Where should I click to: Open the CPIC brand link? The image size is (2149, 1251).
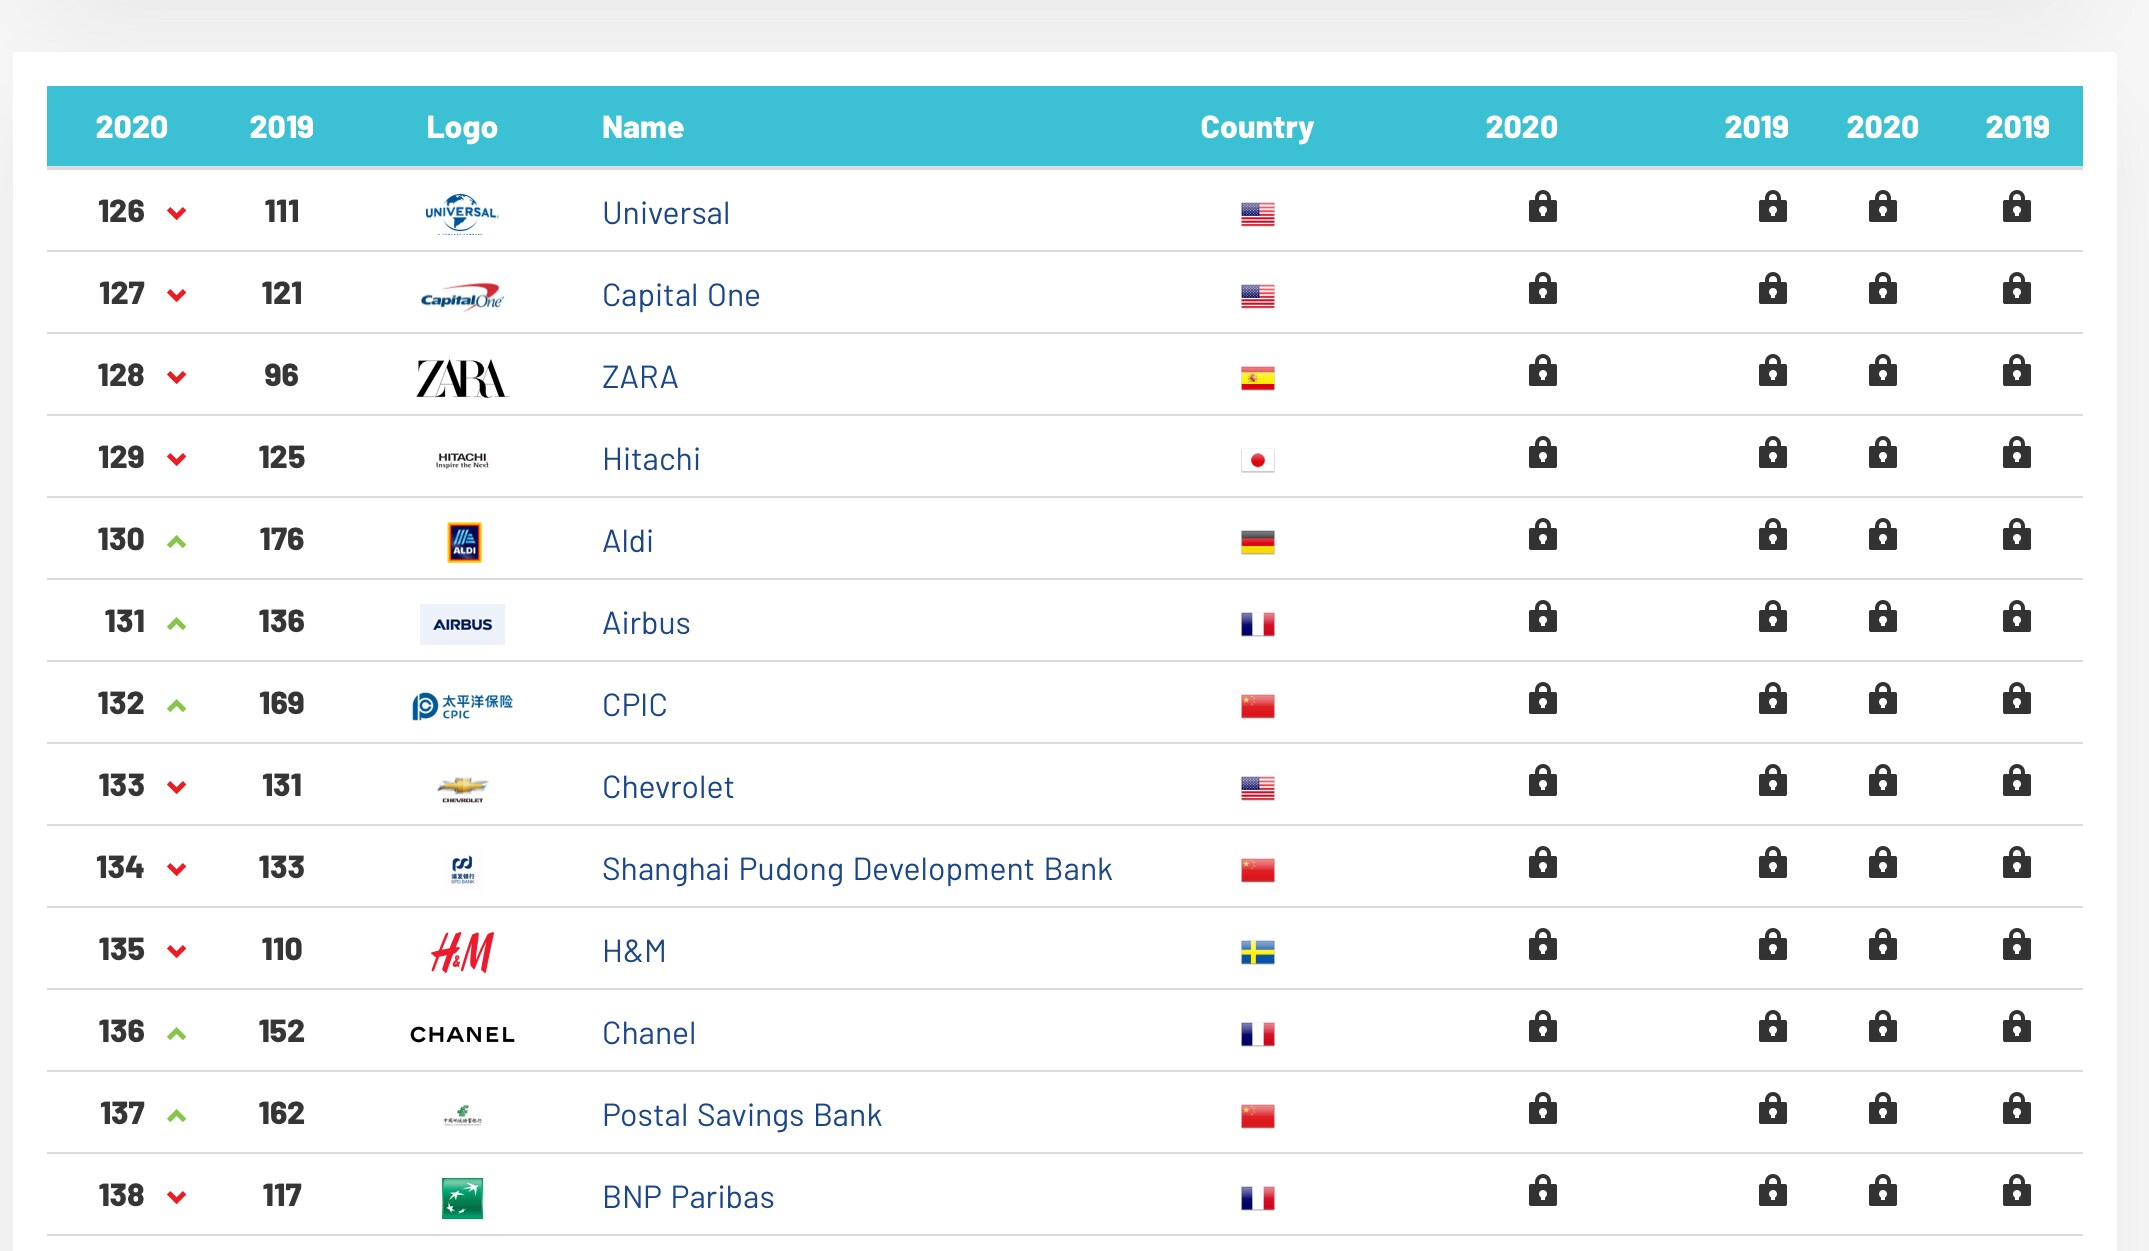point(634,705)
